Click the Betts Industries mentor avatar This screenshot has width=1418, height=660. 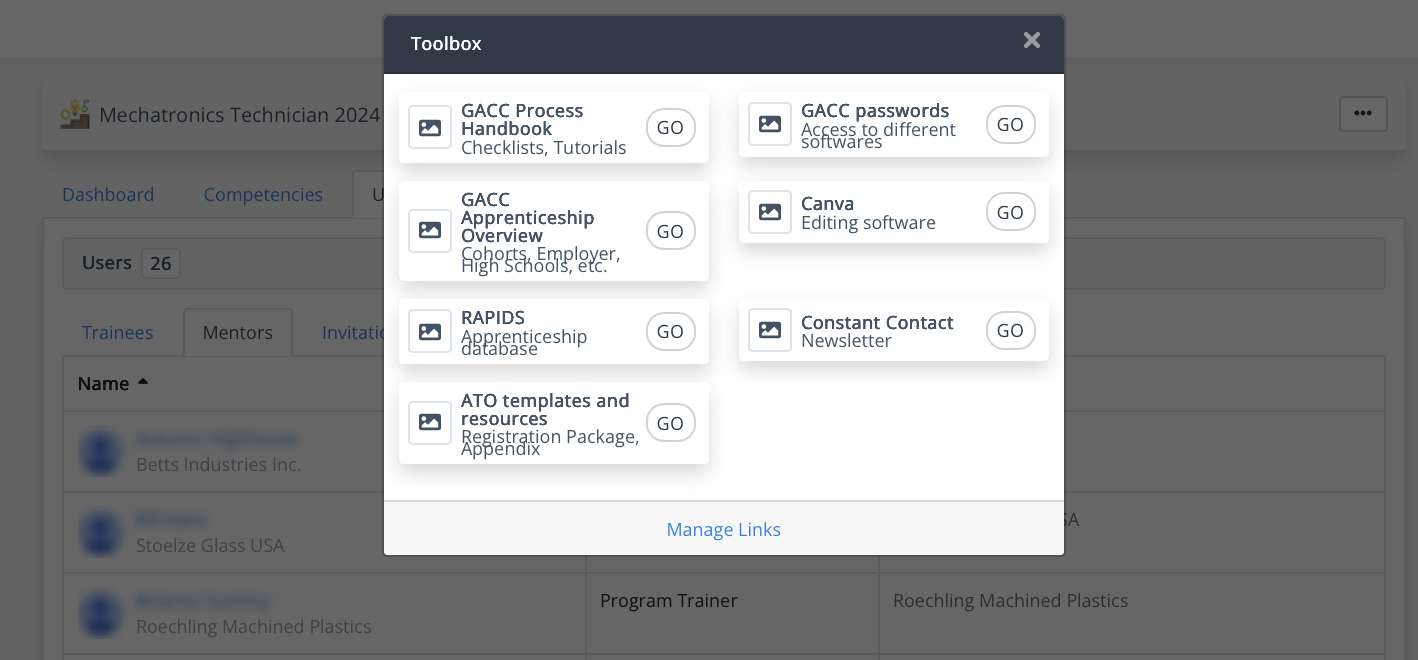click(x=100, y=452)
